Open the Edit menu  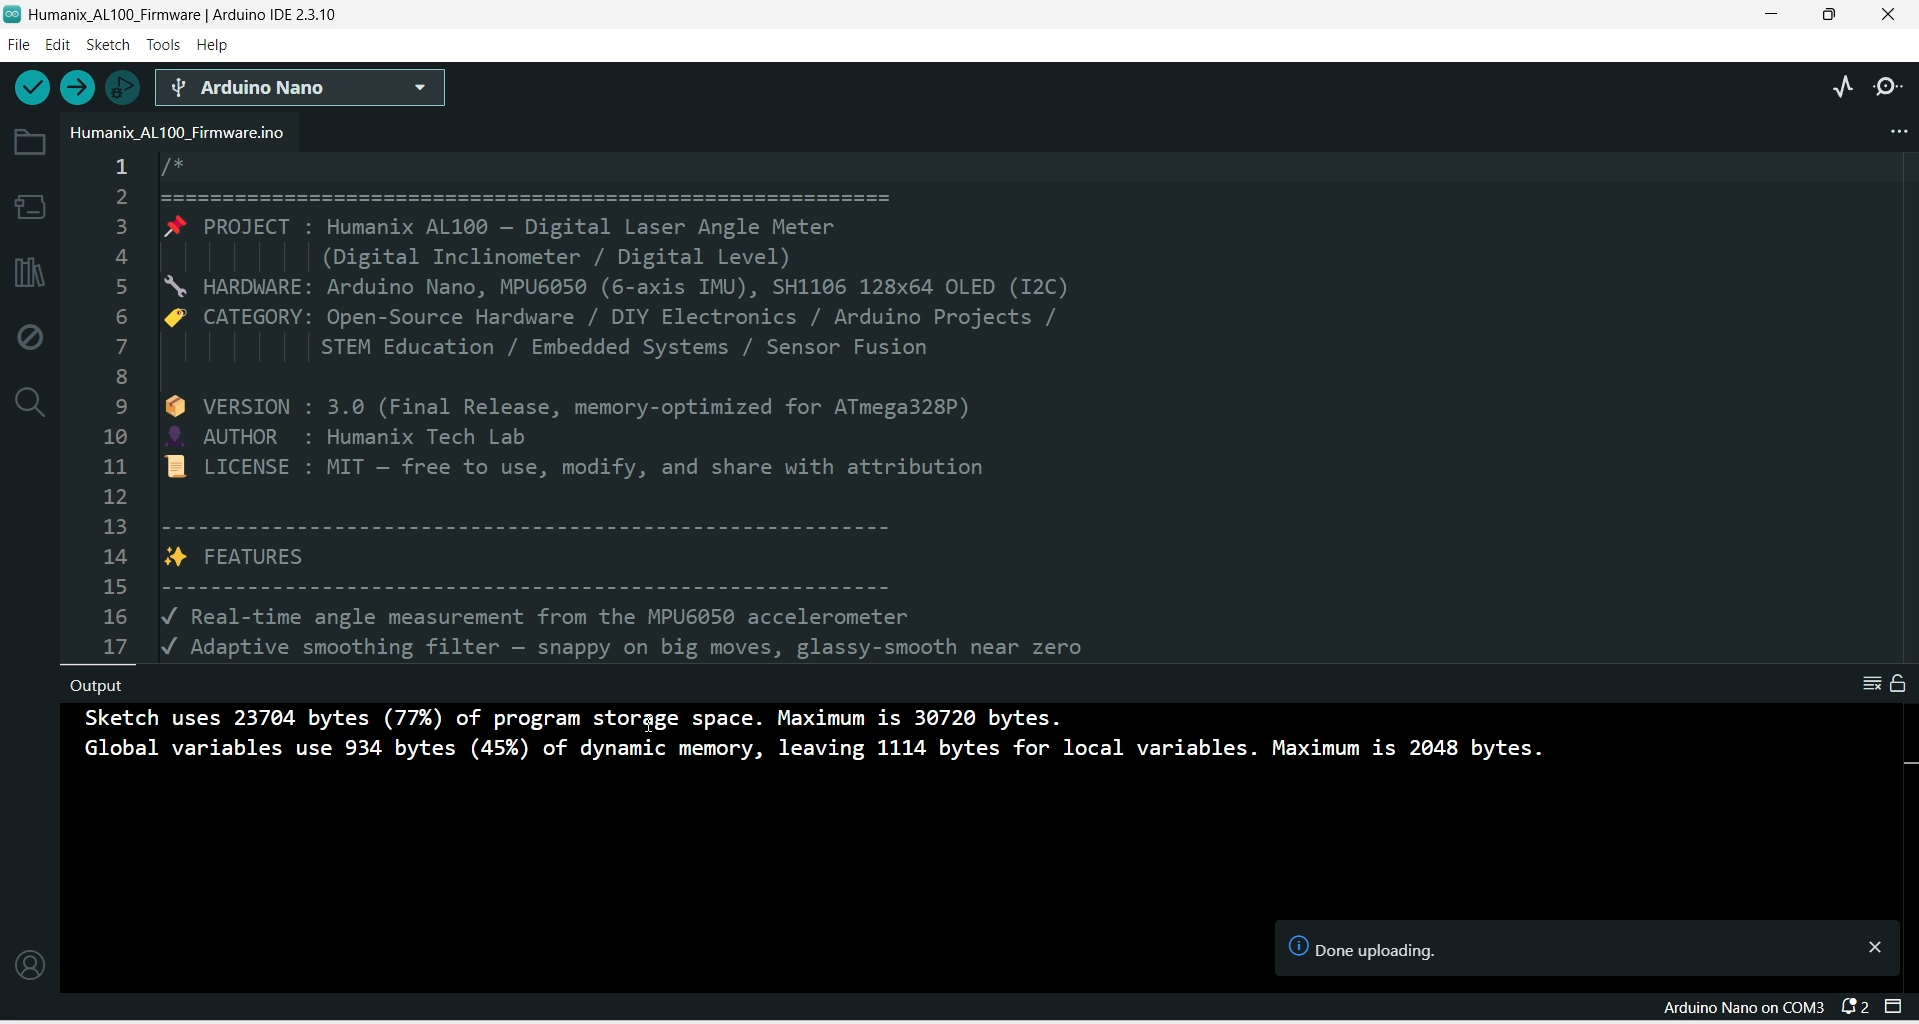pyautogui.click(x=58, y=45)
